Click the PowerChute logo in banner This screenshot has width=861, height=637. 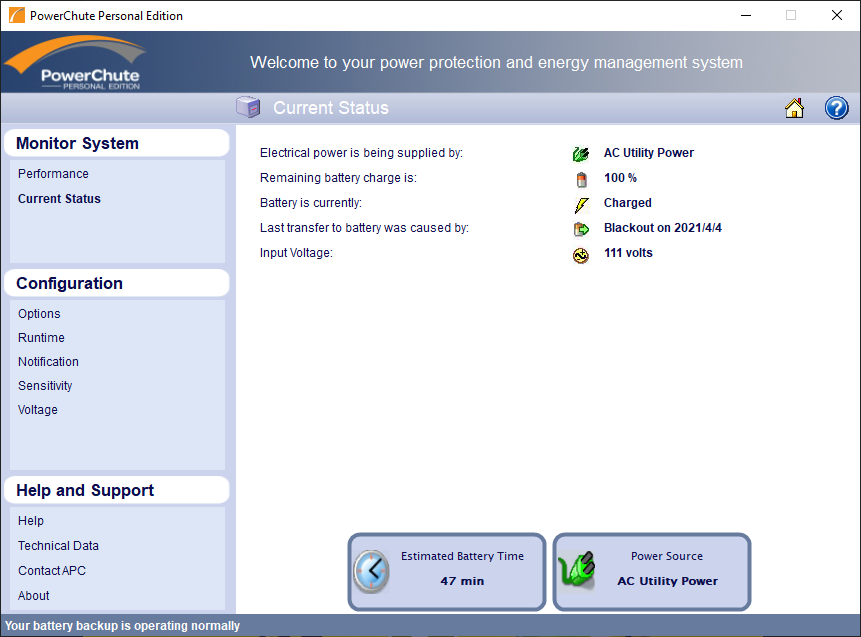tap(75, 63)
